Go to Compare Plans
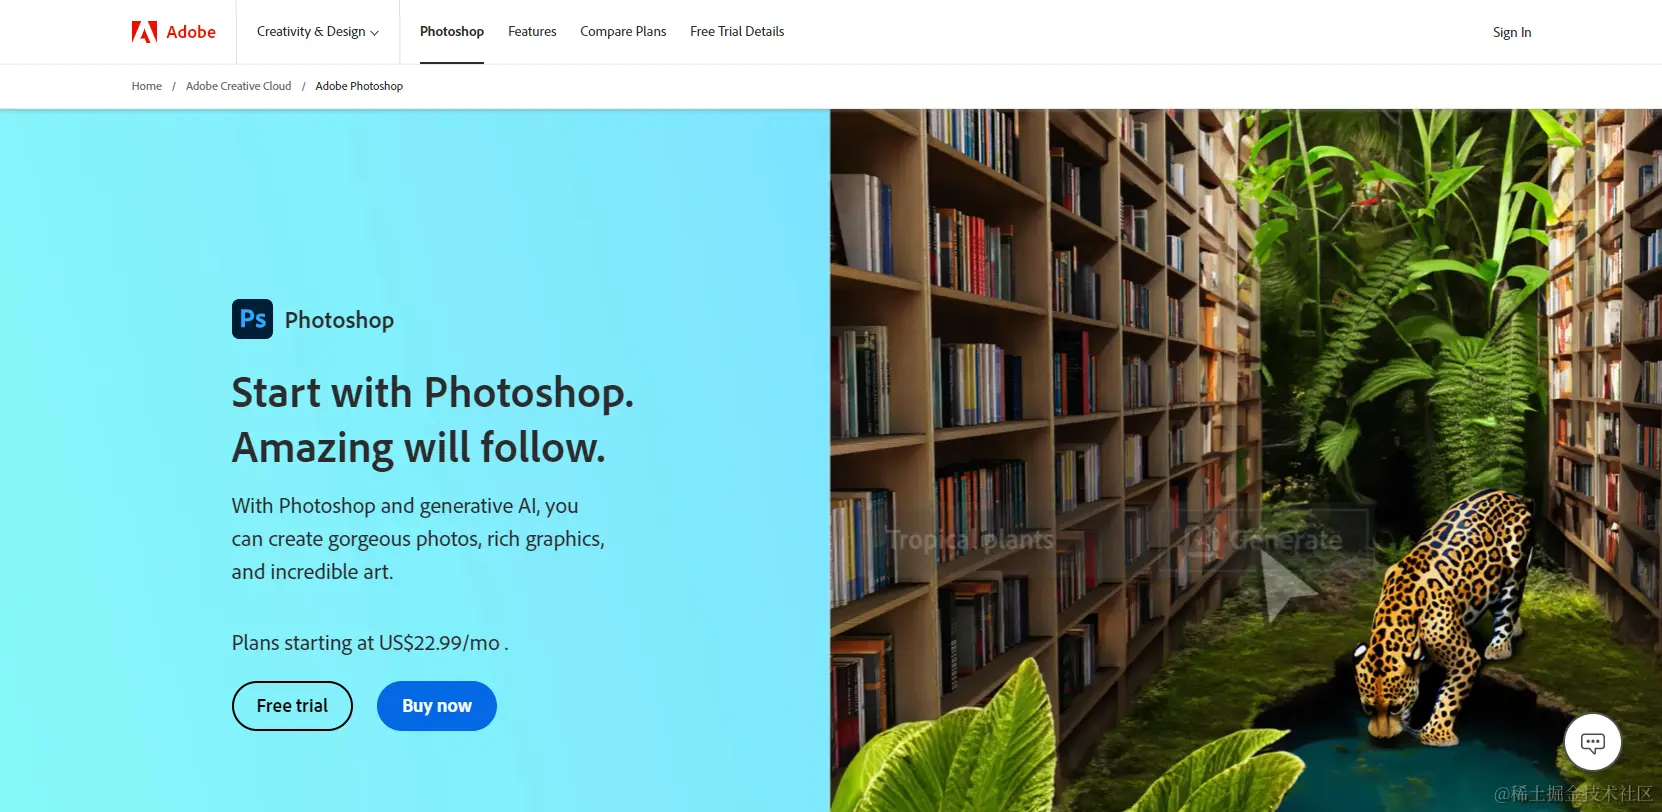 coord(623,32)
